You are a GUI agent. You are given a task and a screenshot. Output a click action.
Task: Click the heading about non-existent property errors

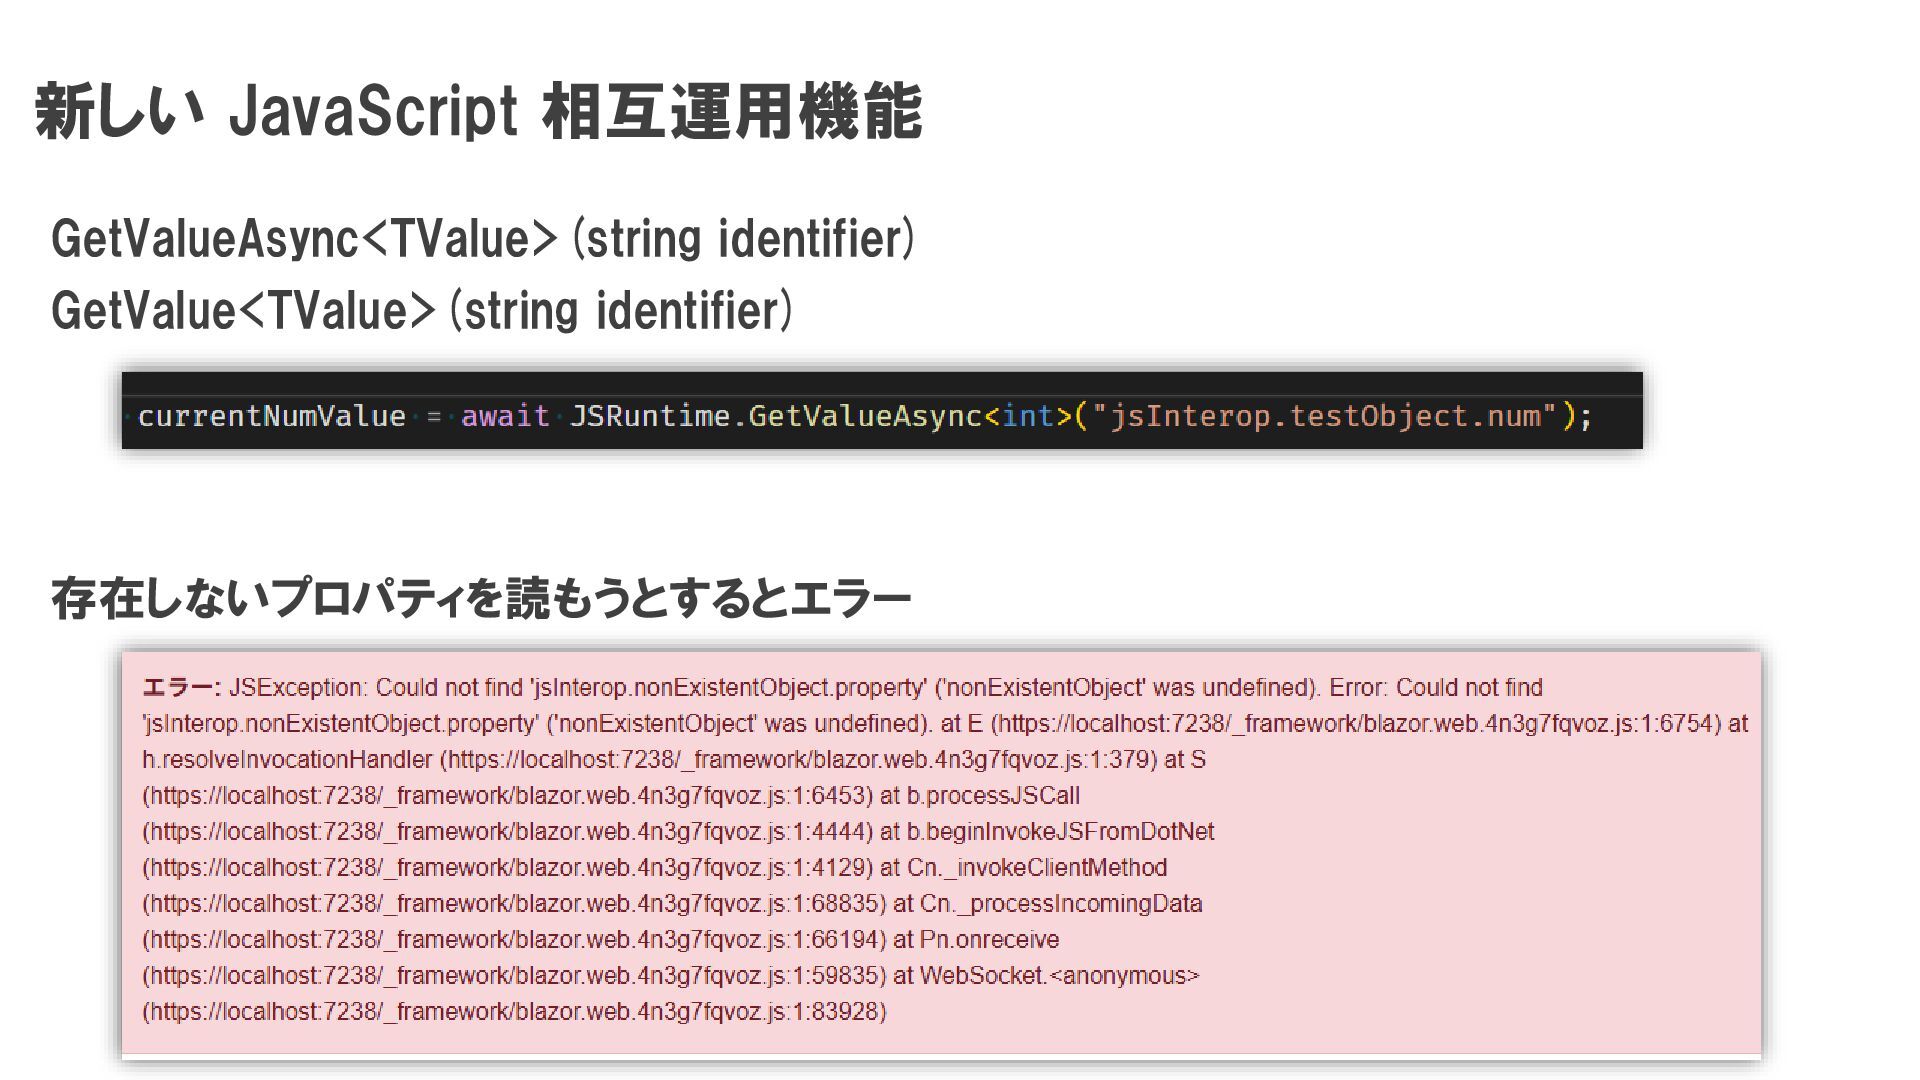[480, 599]
